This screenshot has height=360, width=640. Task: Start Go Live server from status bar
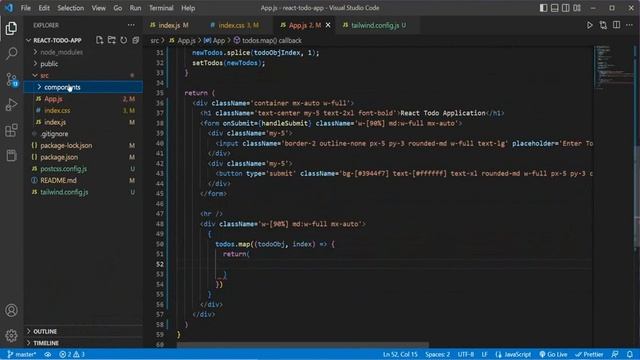click(x=553, y=354)
